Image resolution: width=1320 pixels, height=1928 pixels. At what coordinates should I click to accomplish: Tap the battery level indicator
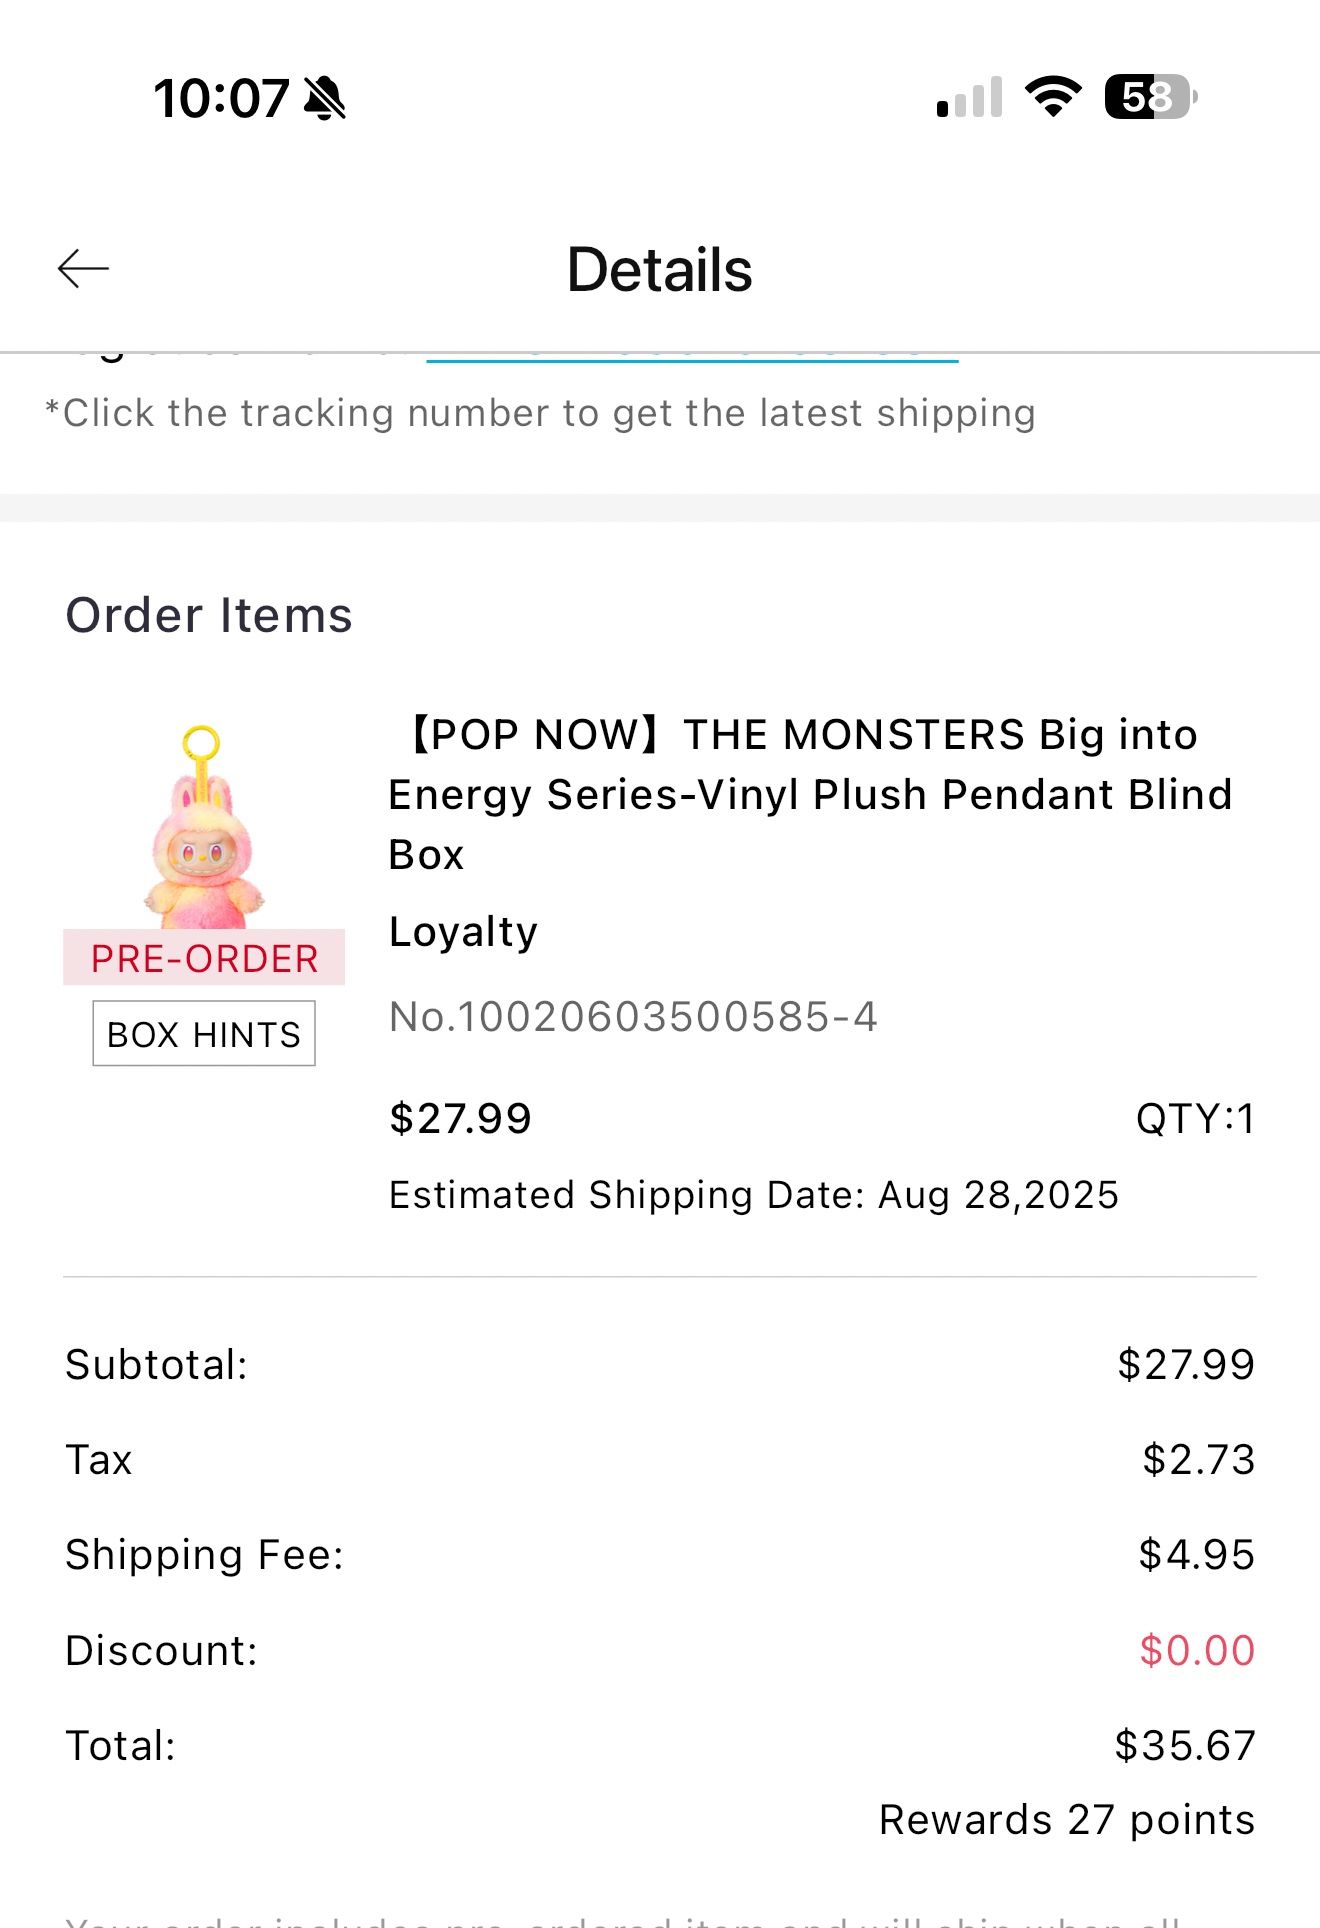click(x=1149, y=97)
